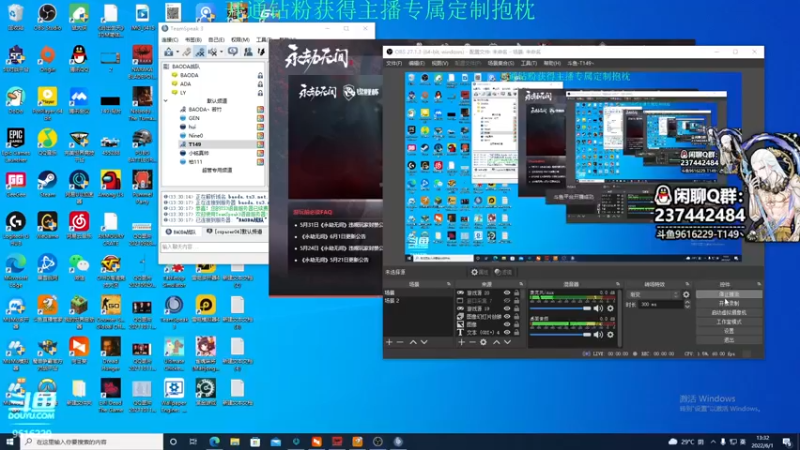800x450 pixels.
Task: Click 退出 to exit OBS
Action: point(729,340)
